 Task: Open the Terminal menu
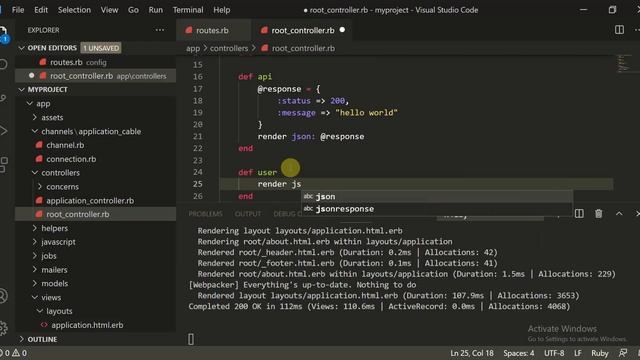[x=188, y=10]
